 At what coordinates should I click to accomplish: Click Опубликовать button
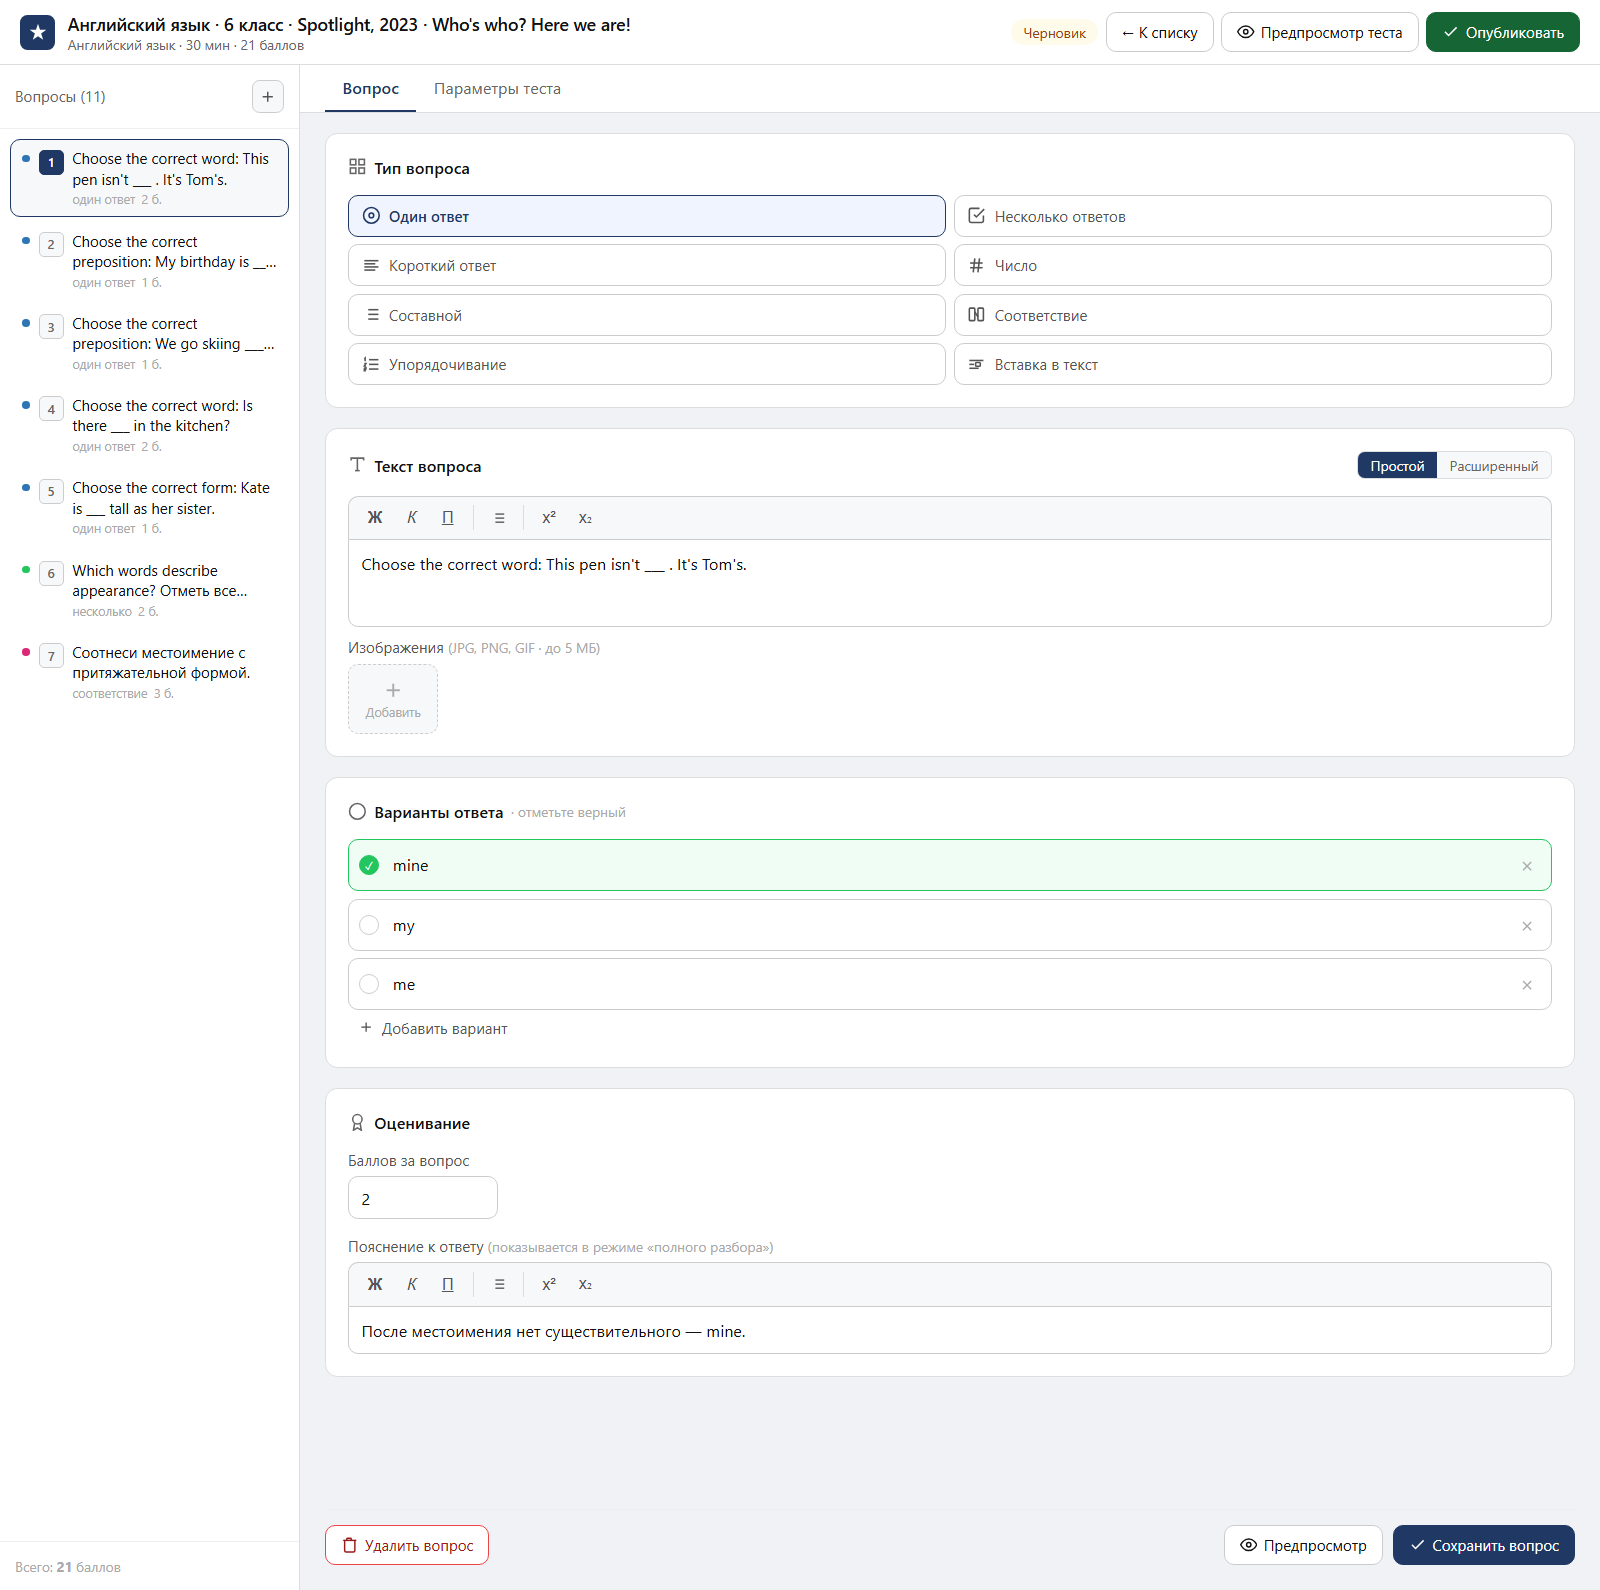tap(1502, 32)
